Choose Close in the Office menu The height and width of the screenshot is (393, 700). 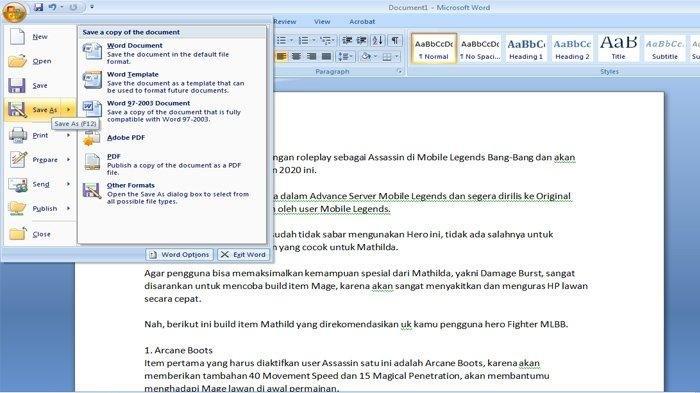click(40, 234)
